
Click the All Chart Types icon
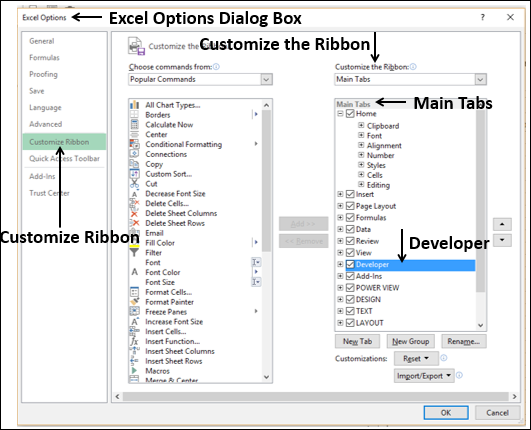coord(134,105)
